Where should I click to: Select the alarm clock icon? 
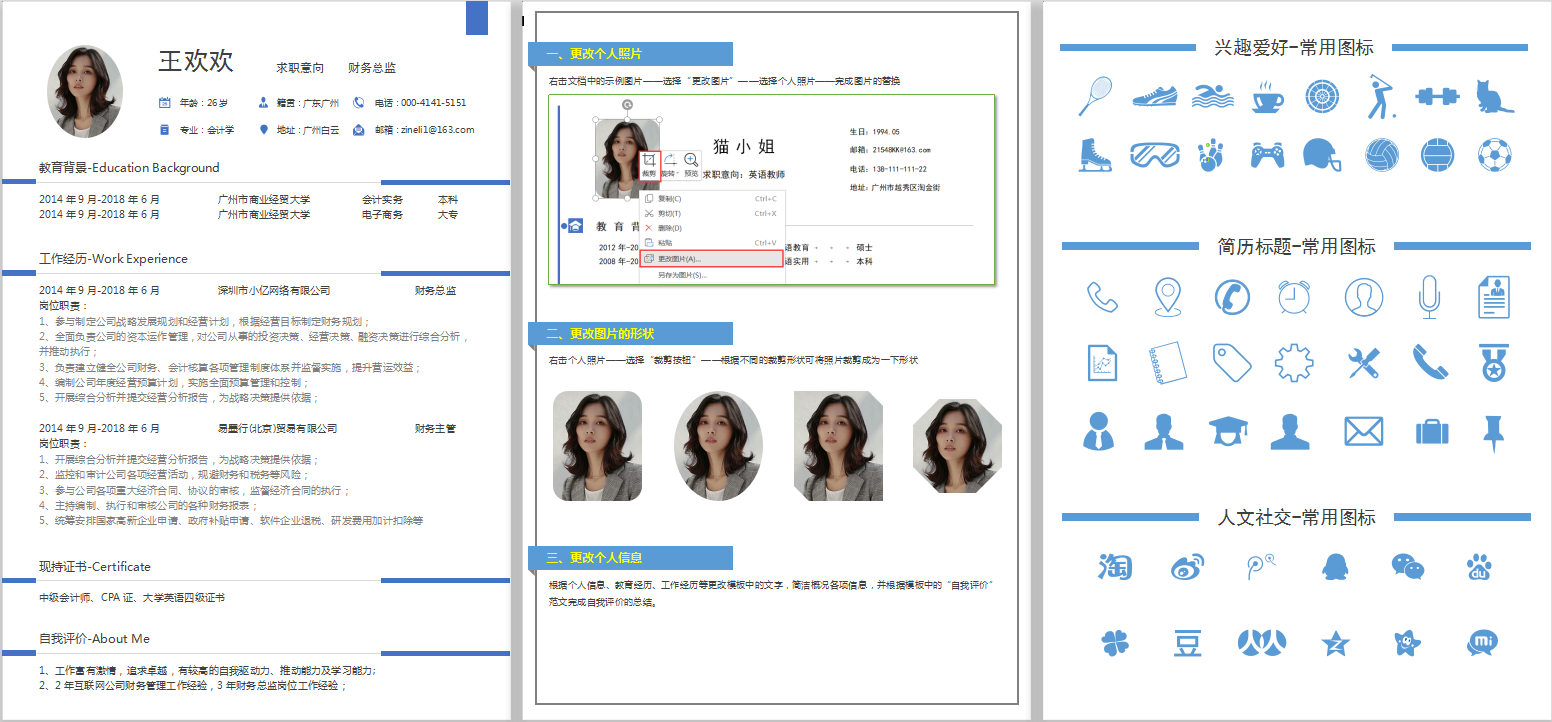point(1293,296)
